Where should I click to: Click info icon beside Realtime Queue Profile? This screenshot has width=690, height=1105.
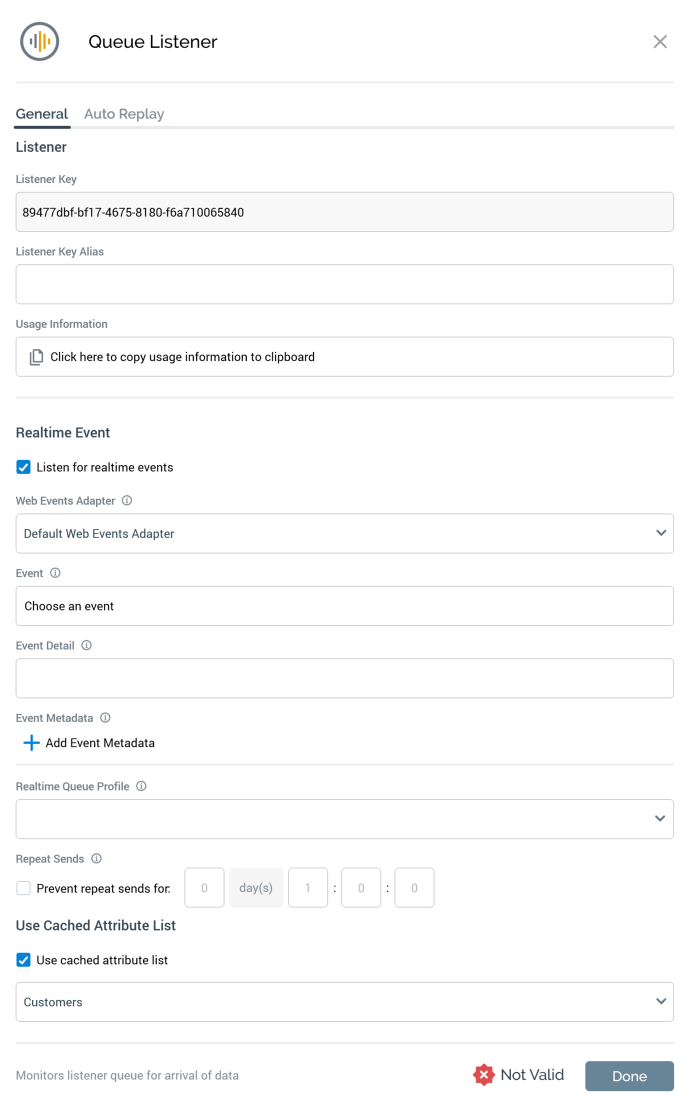click(x=141, y=787)
